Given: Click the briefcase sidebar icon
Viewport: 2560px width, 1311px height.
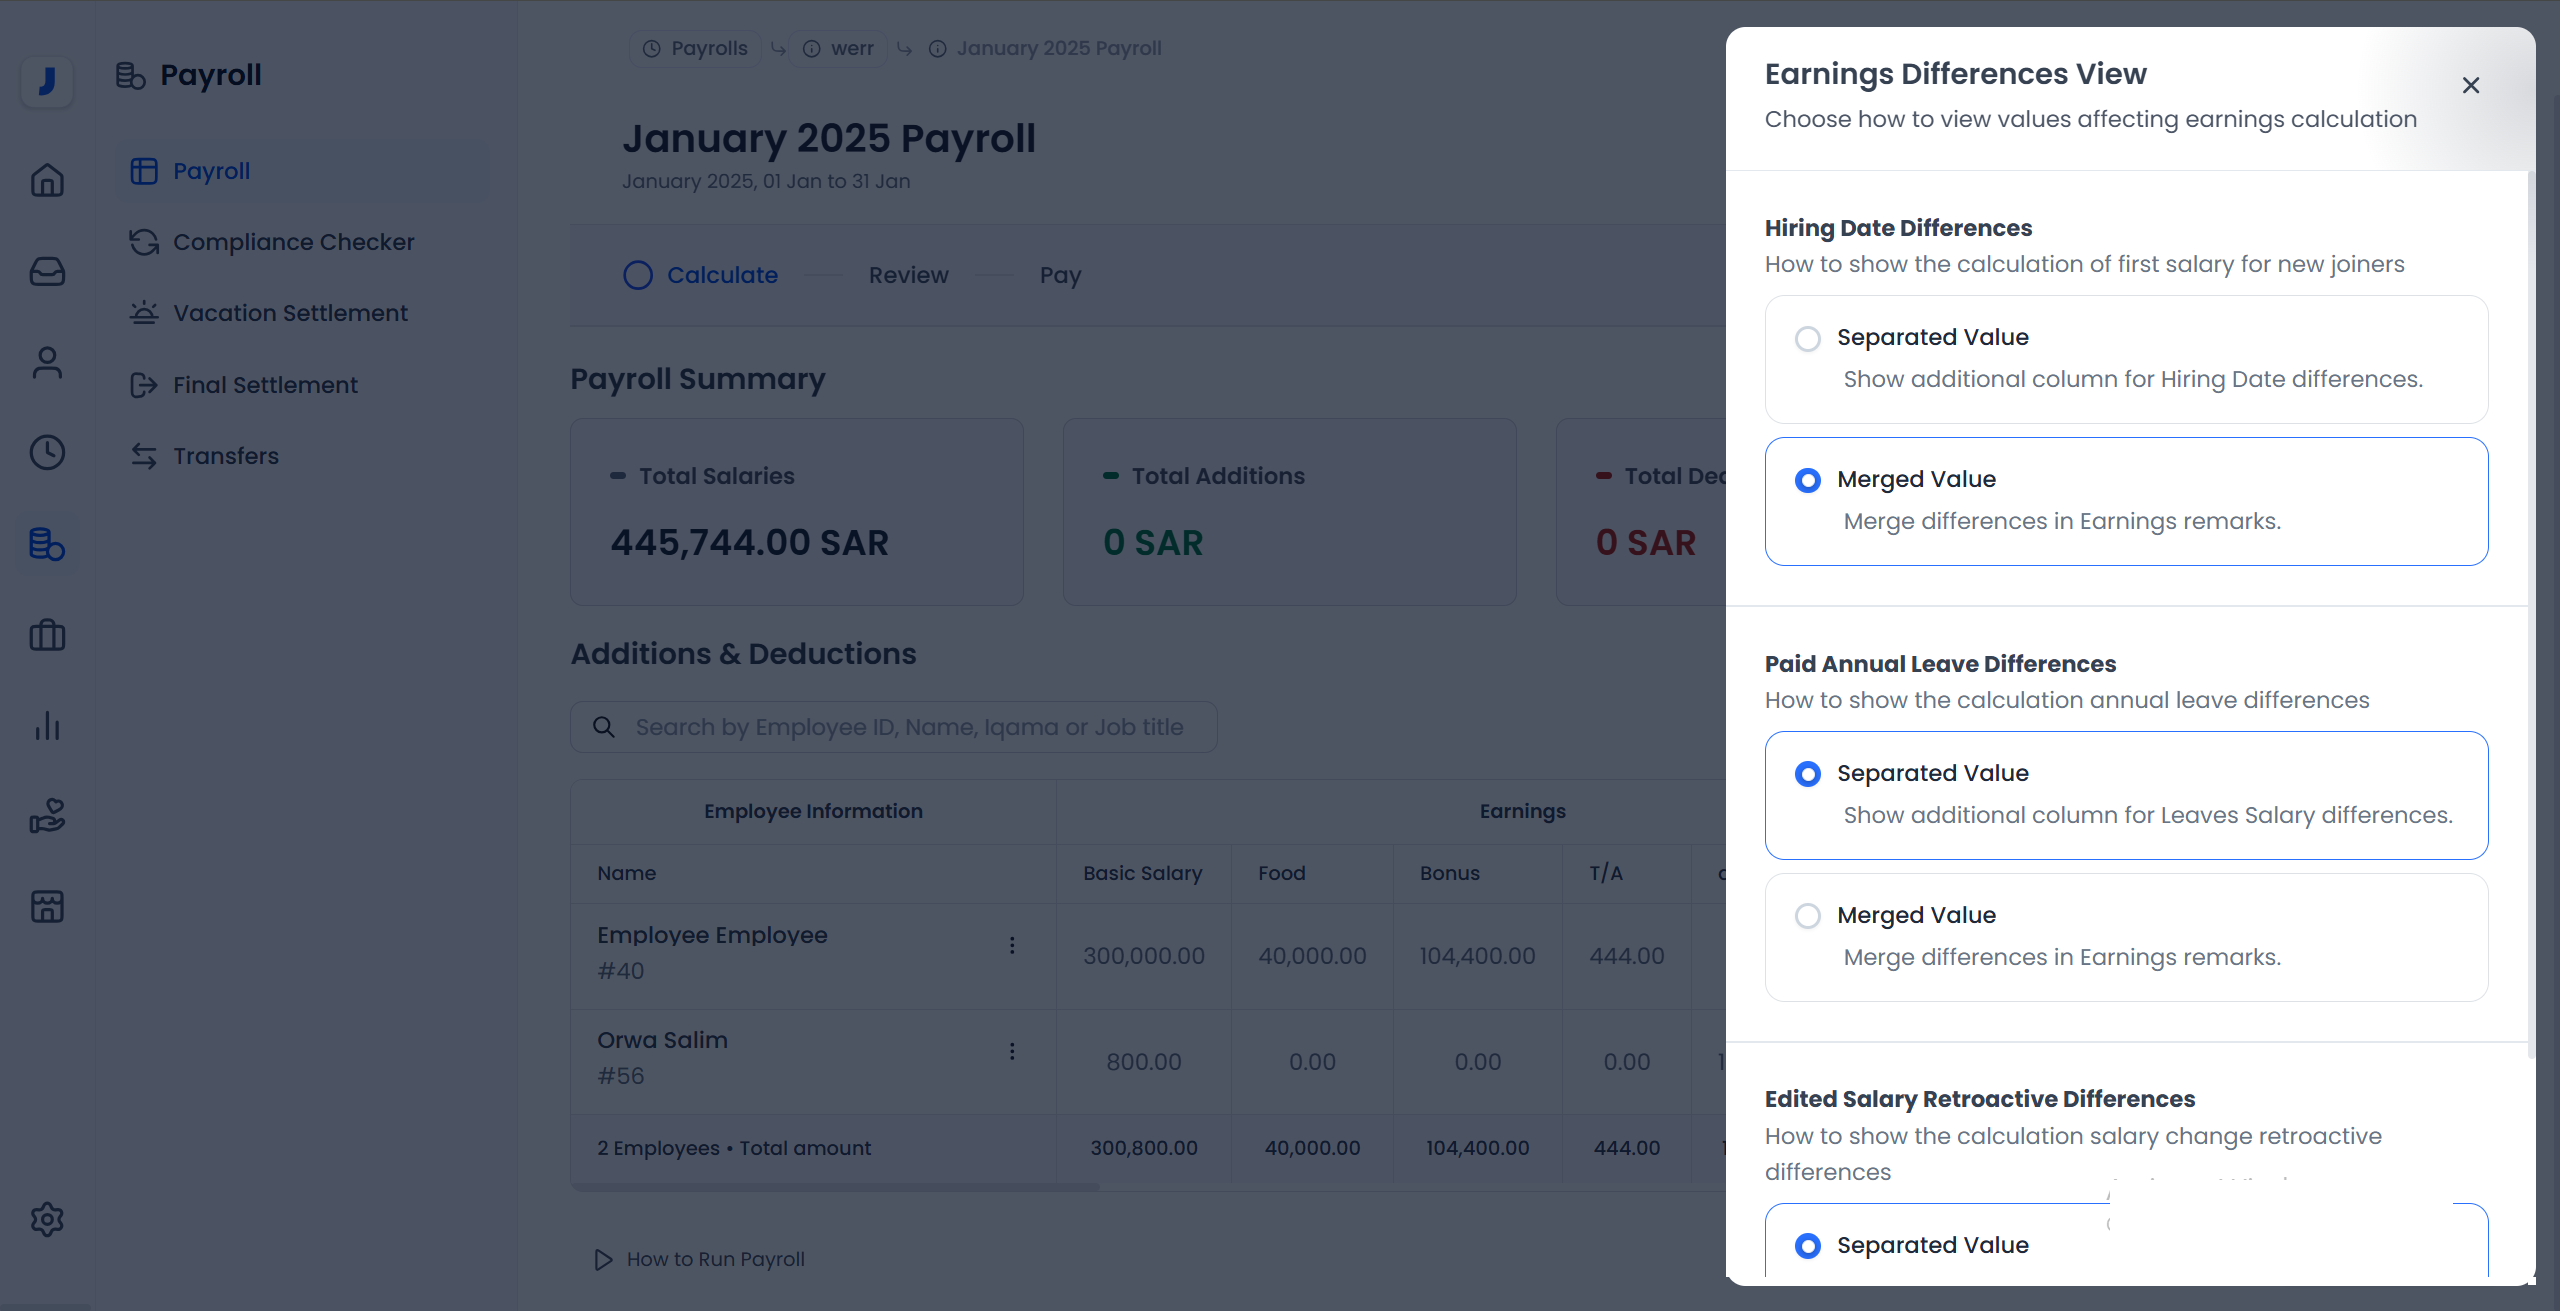Looking at the screenshot, I should coord(47,635).
